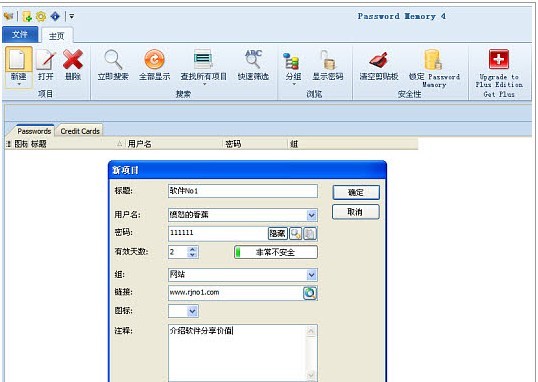Increase 有效天数 spinner up arrow
Screen dimensions: 538x382
pyautogui.click(x=192, y=249)
